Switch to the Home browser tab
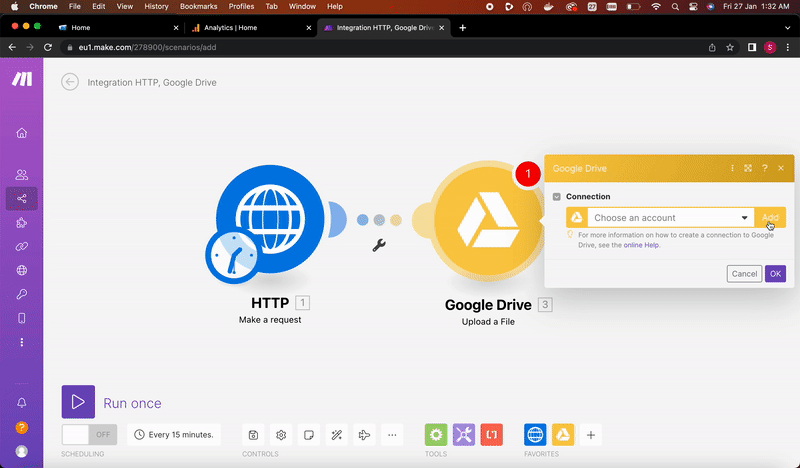 (x=118, y=28)
